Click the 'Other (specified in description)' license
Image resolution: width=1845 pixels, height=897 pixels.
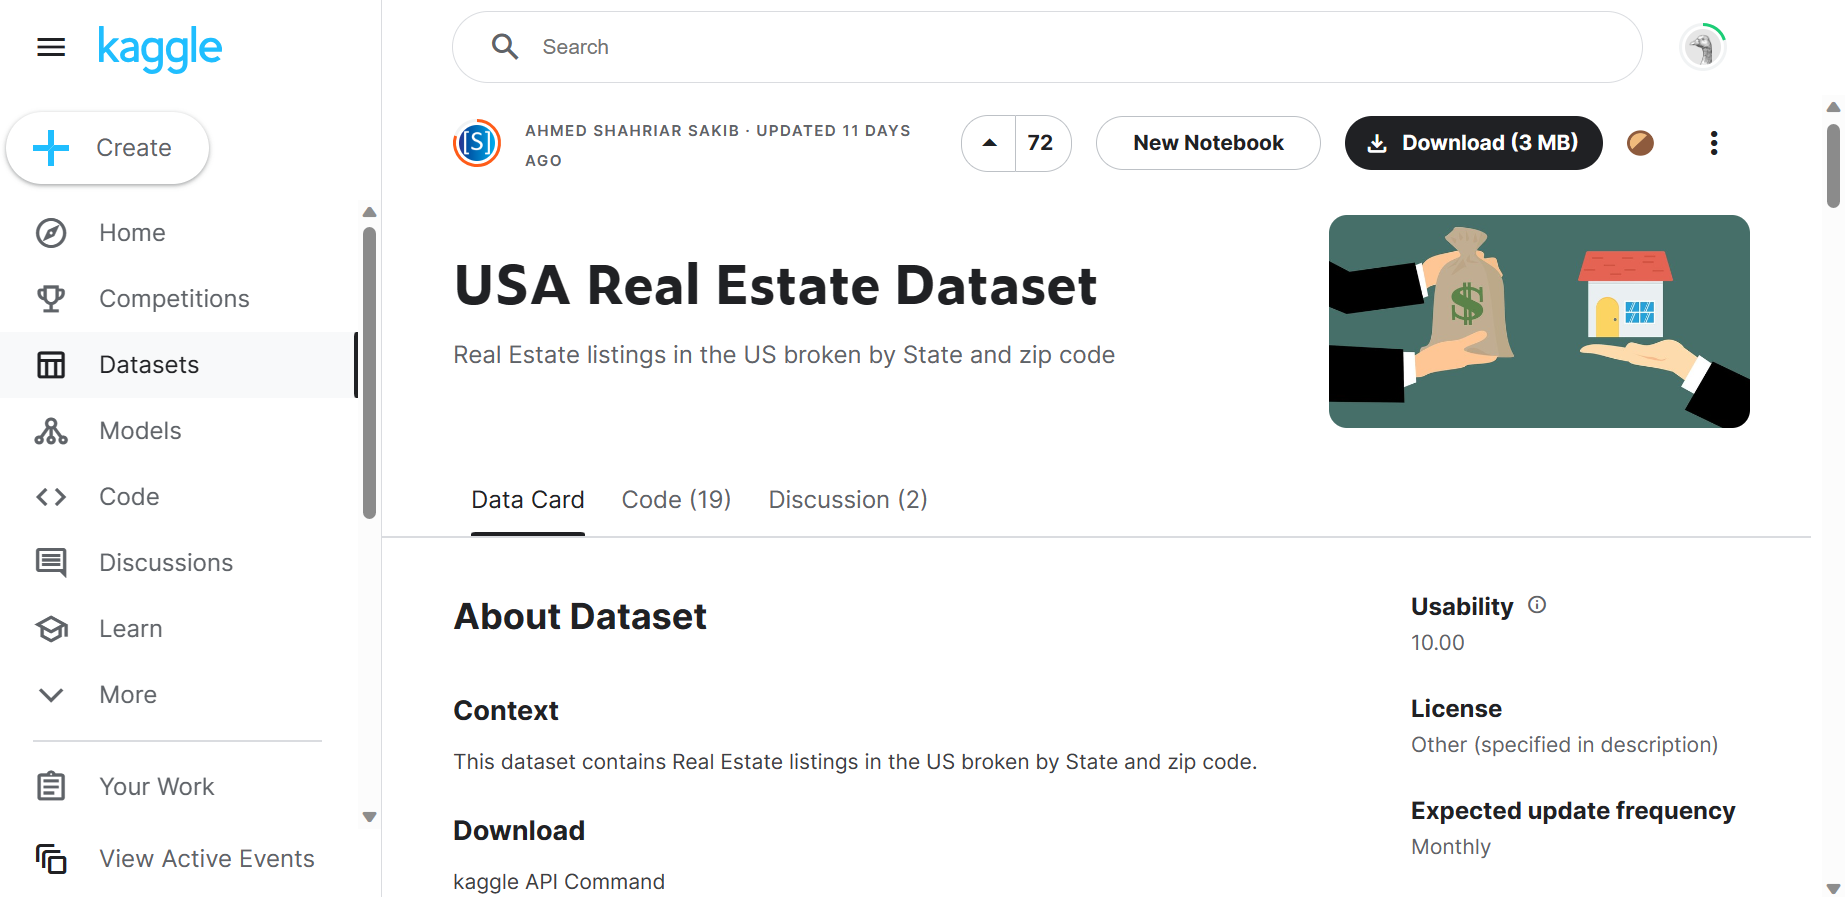(x=1564, y=745)
